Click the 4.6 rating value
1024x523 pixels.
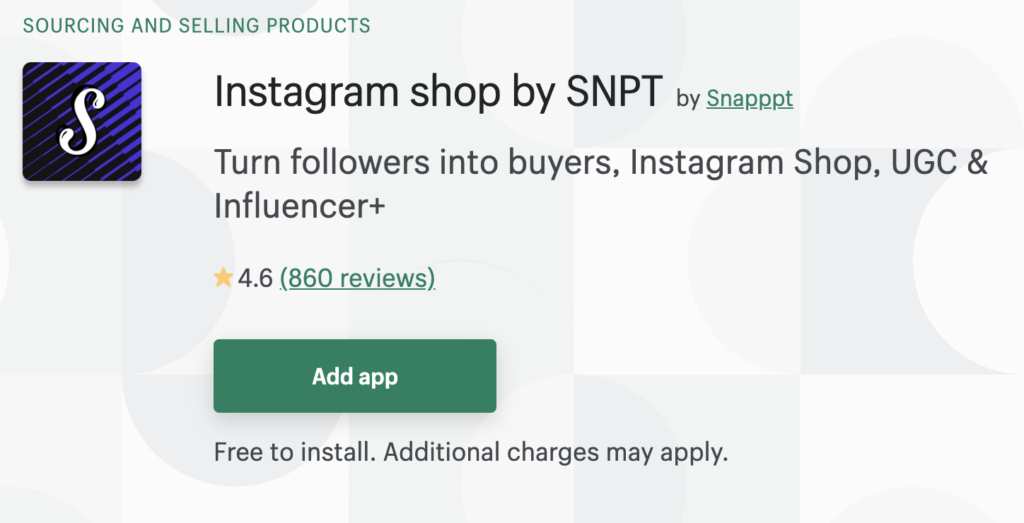pos(256,278)
